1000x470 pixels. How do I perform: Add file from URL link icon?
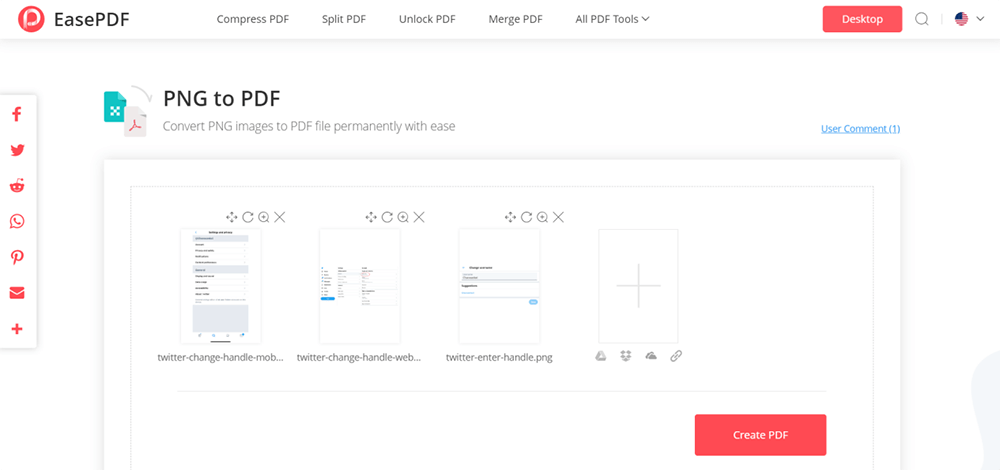(x=676, y=356)
